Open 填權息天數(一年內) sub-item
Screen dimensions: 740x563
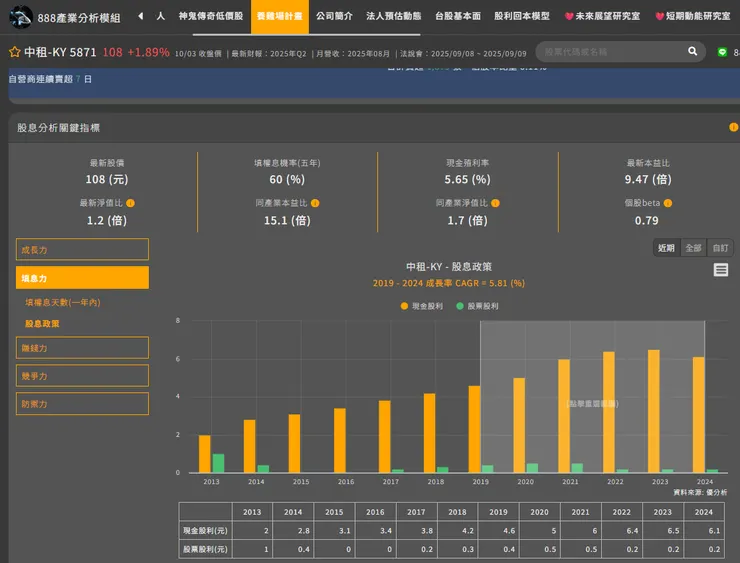pyautogui.click(x=63, y=302)
